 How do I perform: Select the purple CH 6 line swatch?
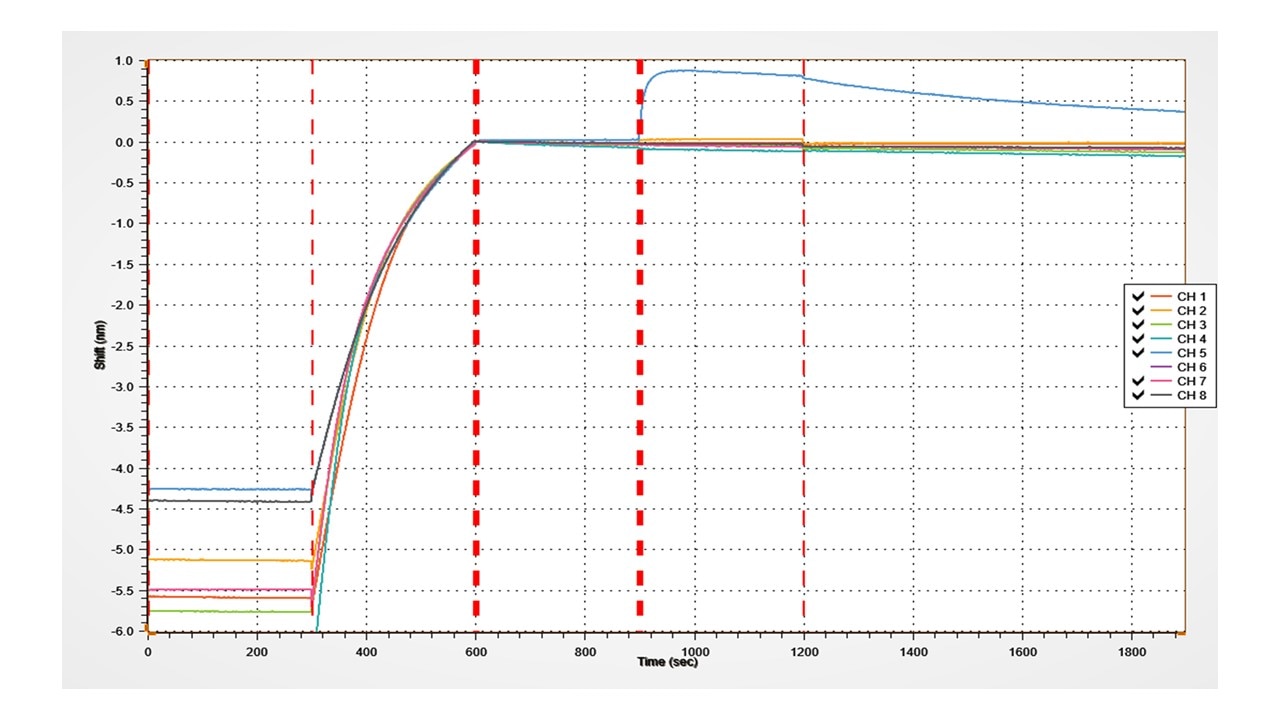coord(1160,367)
